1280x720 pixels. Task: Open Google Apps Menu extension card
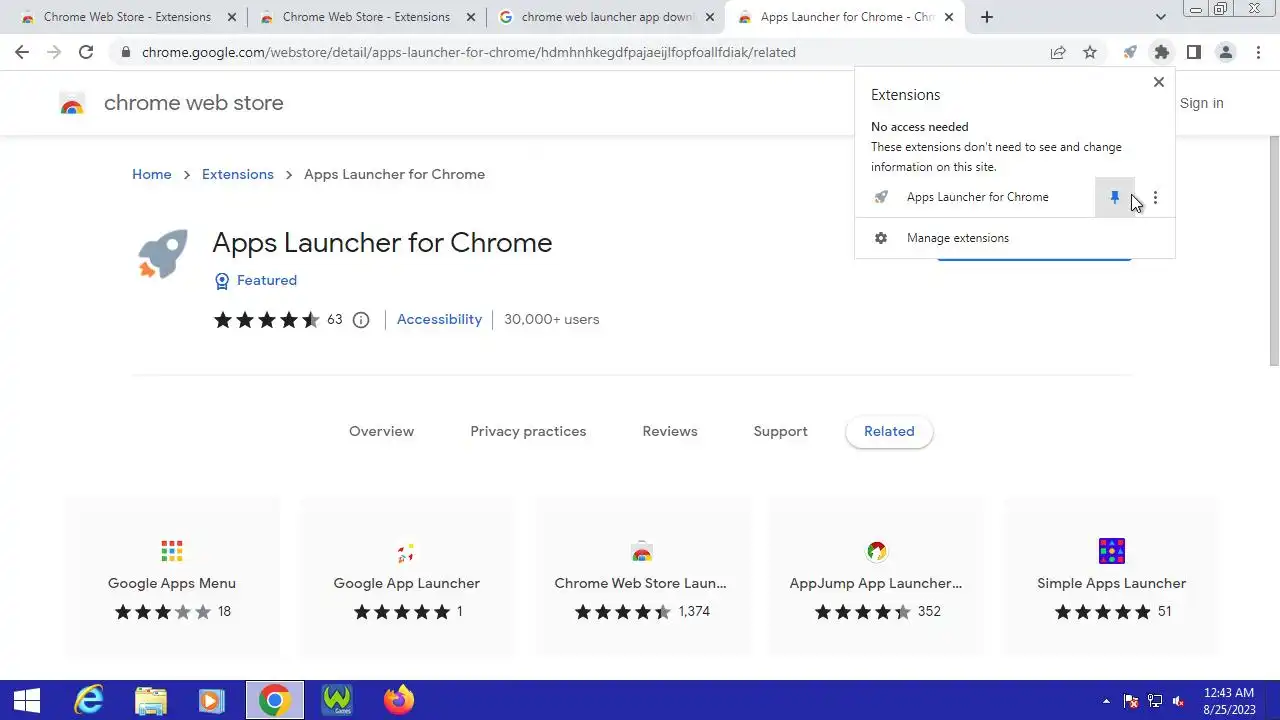(172, 577)
